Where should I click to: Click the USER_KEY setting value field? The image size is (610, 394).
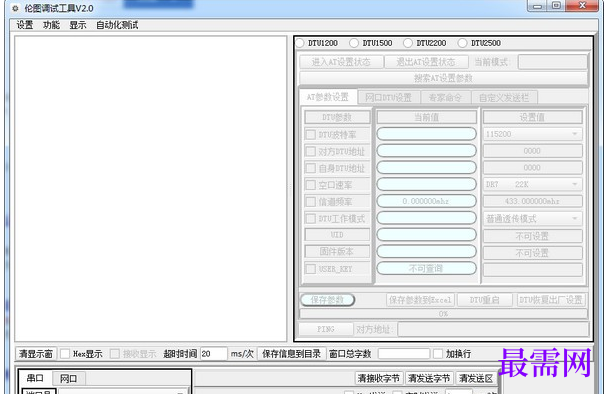tap(533, 269)
